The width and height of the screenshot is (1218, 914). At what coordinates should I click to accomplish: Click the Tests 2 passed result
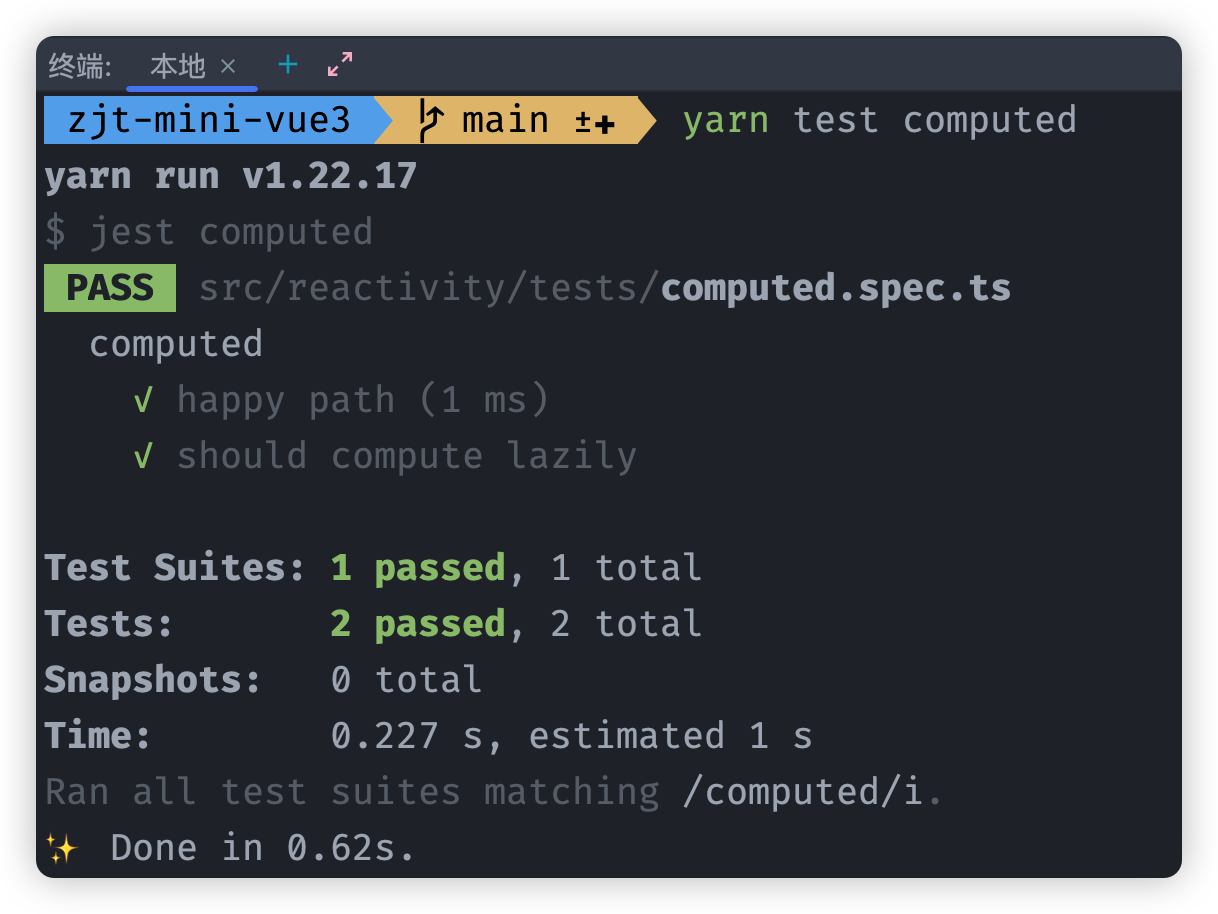click(418, 624)
